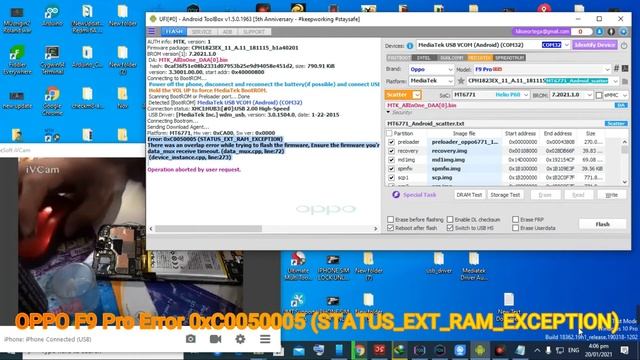640x360 pixels.
Task: Enable Erase Userdata checkbox
Action: pyautogui.click(x=516, y=228)
